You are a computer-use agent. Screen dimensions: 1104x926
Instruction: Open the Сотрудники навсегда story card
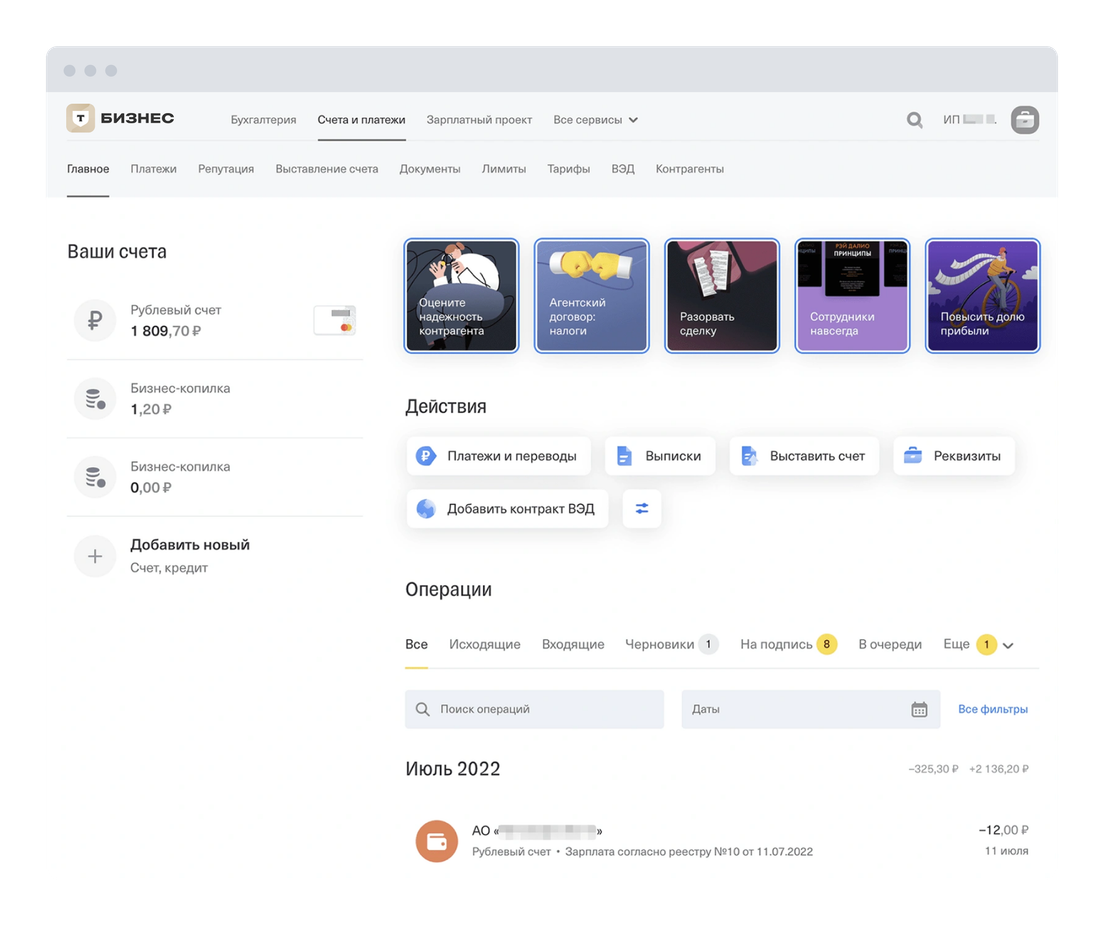[x=852, y=296]
